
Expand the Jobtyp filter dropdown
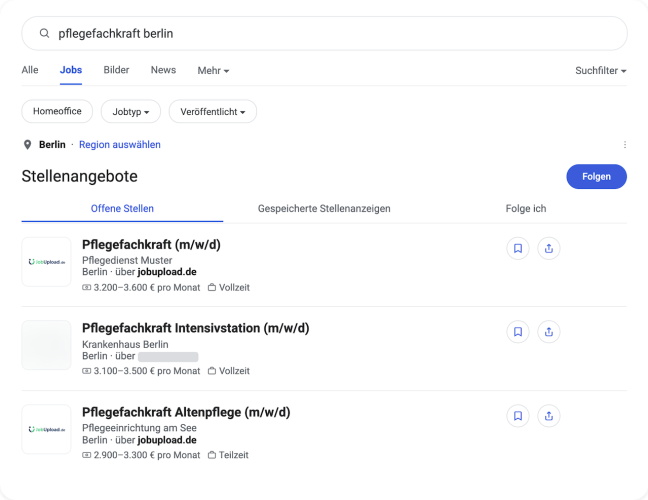click(x=131, y=111)
